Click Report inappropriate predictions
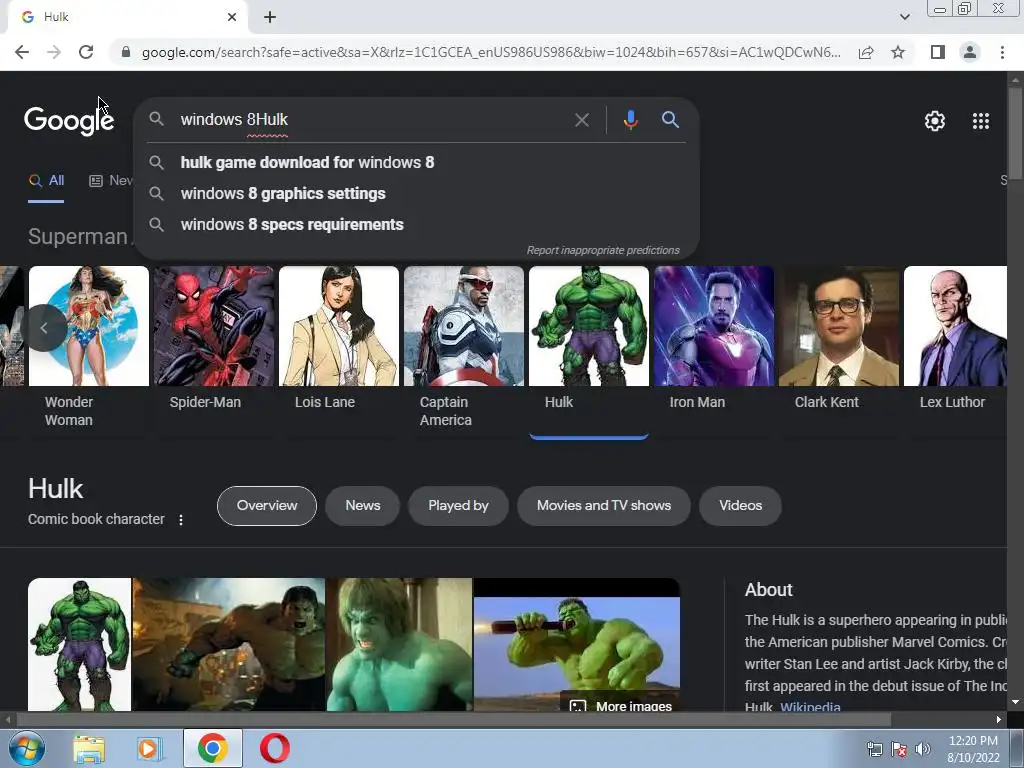 [603, 250]
